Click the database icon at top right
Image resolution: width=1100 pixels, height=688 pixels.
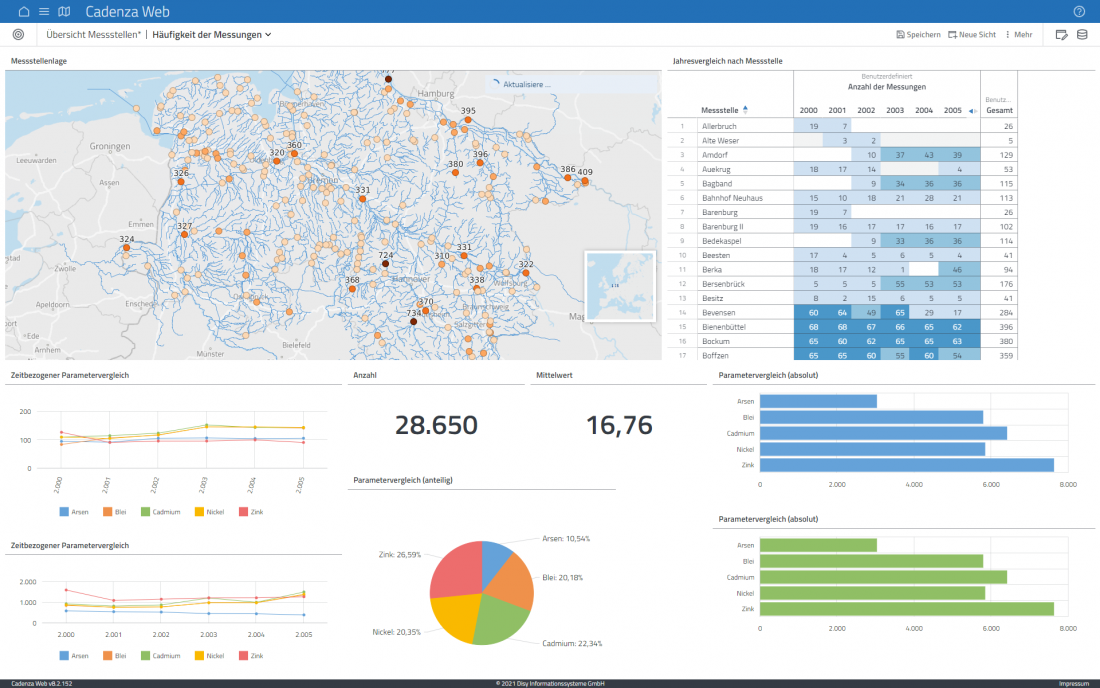click(x=1084, y=34)
